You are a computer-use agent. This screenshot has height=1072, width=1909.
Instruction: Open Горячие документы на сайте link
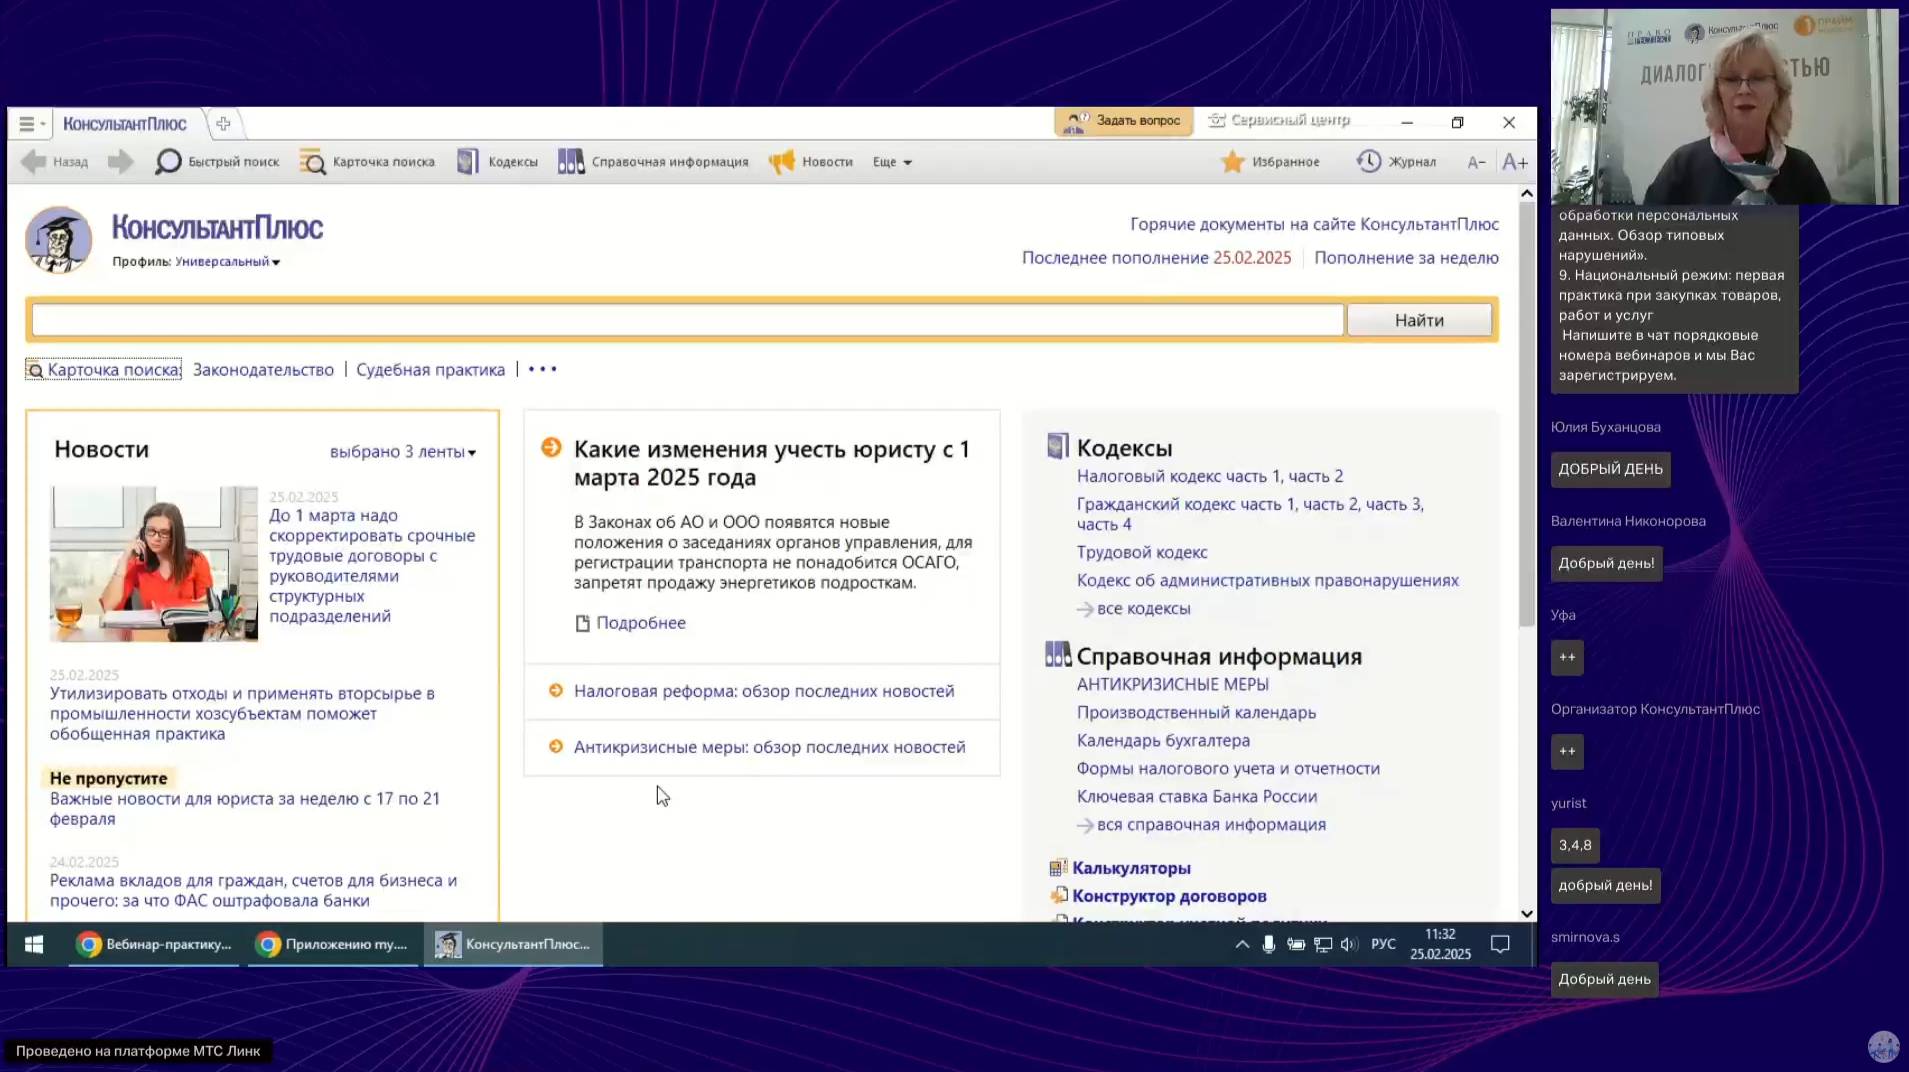[1314, 224]
